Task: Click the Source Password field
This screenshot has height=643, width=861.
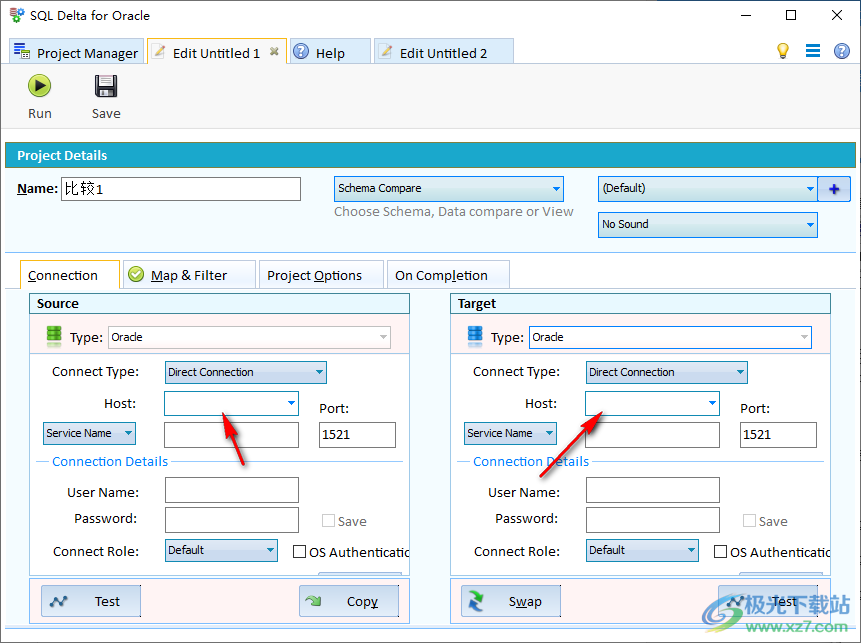Action: (232, 520)
